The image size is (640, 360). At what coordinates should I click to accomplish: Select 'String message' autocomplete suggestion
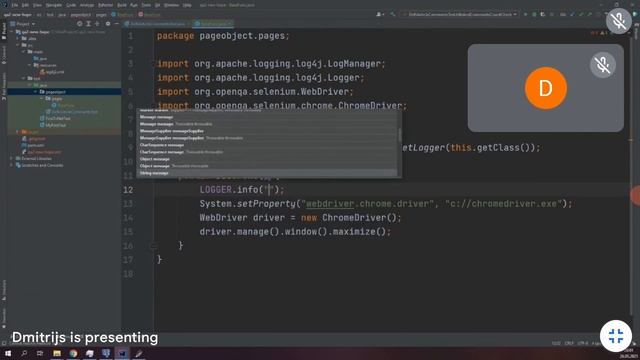[154, 173]
